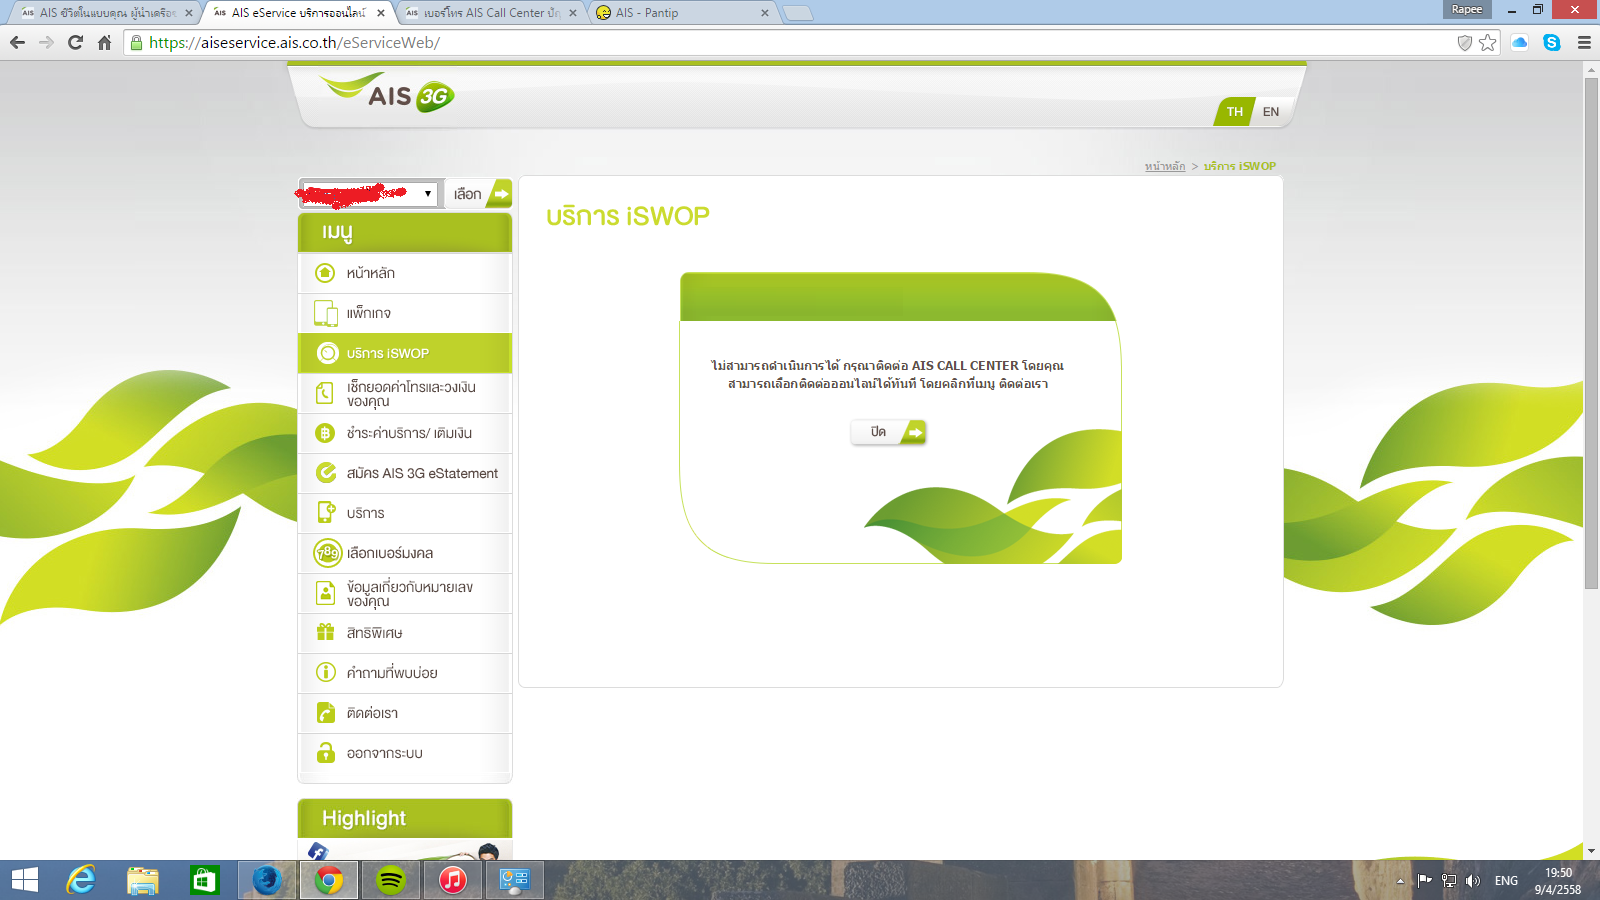Switch to the AIS - Pantip tab
This screenshot has height=900, width=1600.
tap(680, 13)
